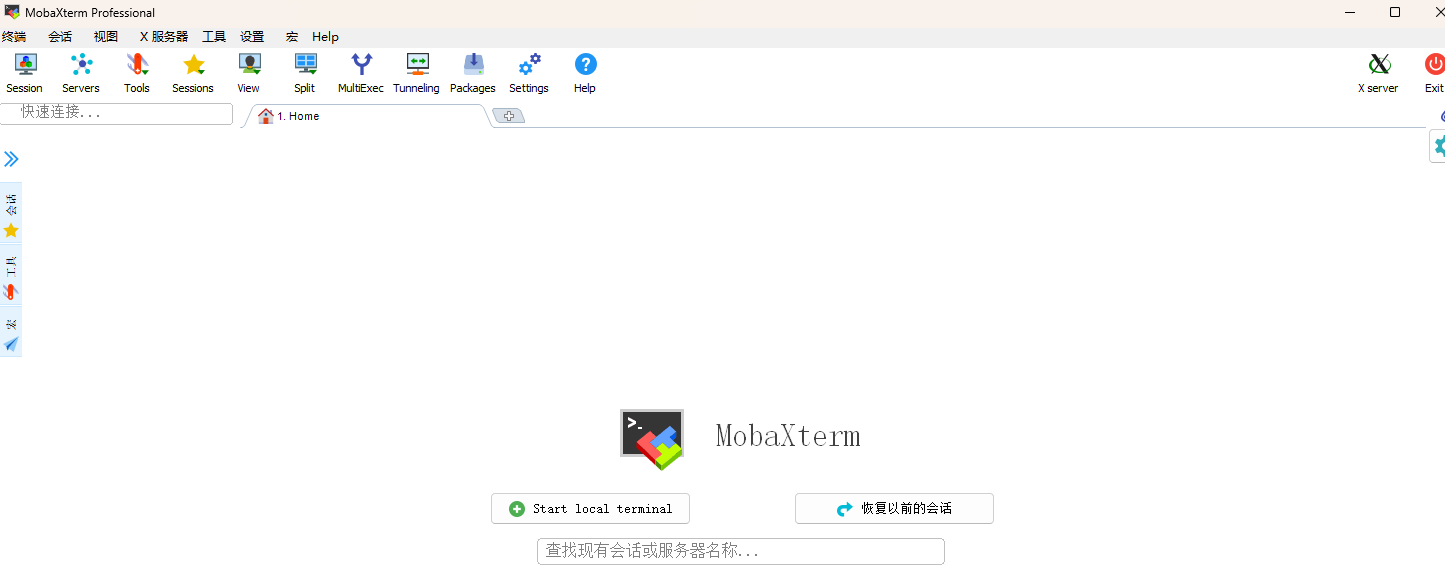1445x583 pixels.
Task: Focus the 查找现有会话或服务器名称 search field
Action: point(741,551)
